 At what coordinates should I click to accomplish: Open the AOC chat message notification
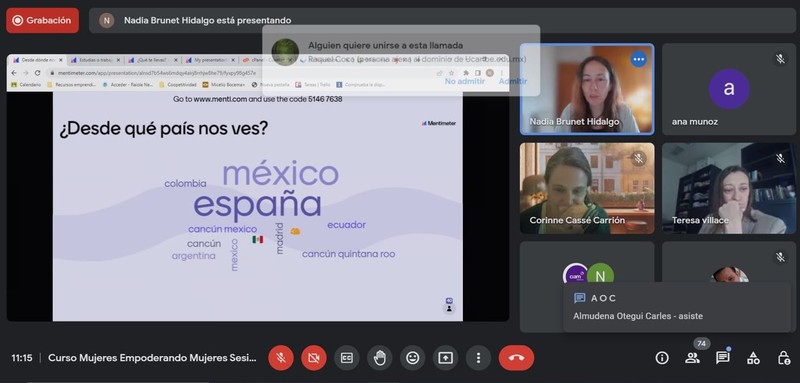point(677,307)
